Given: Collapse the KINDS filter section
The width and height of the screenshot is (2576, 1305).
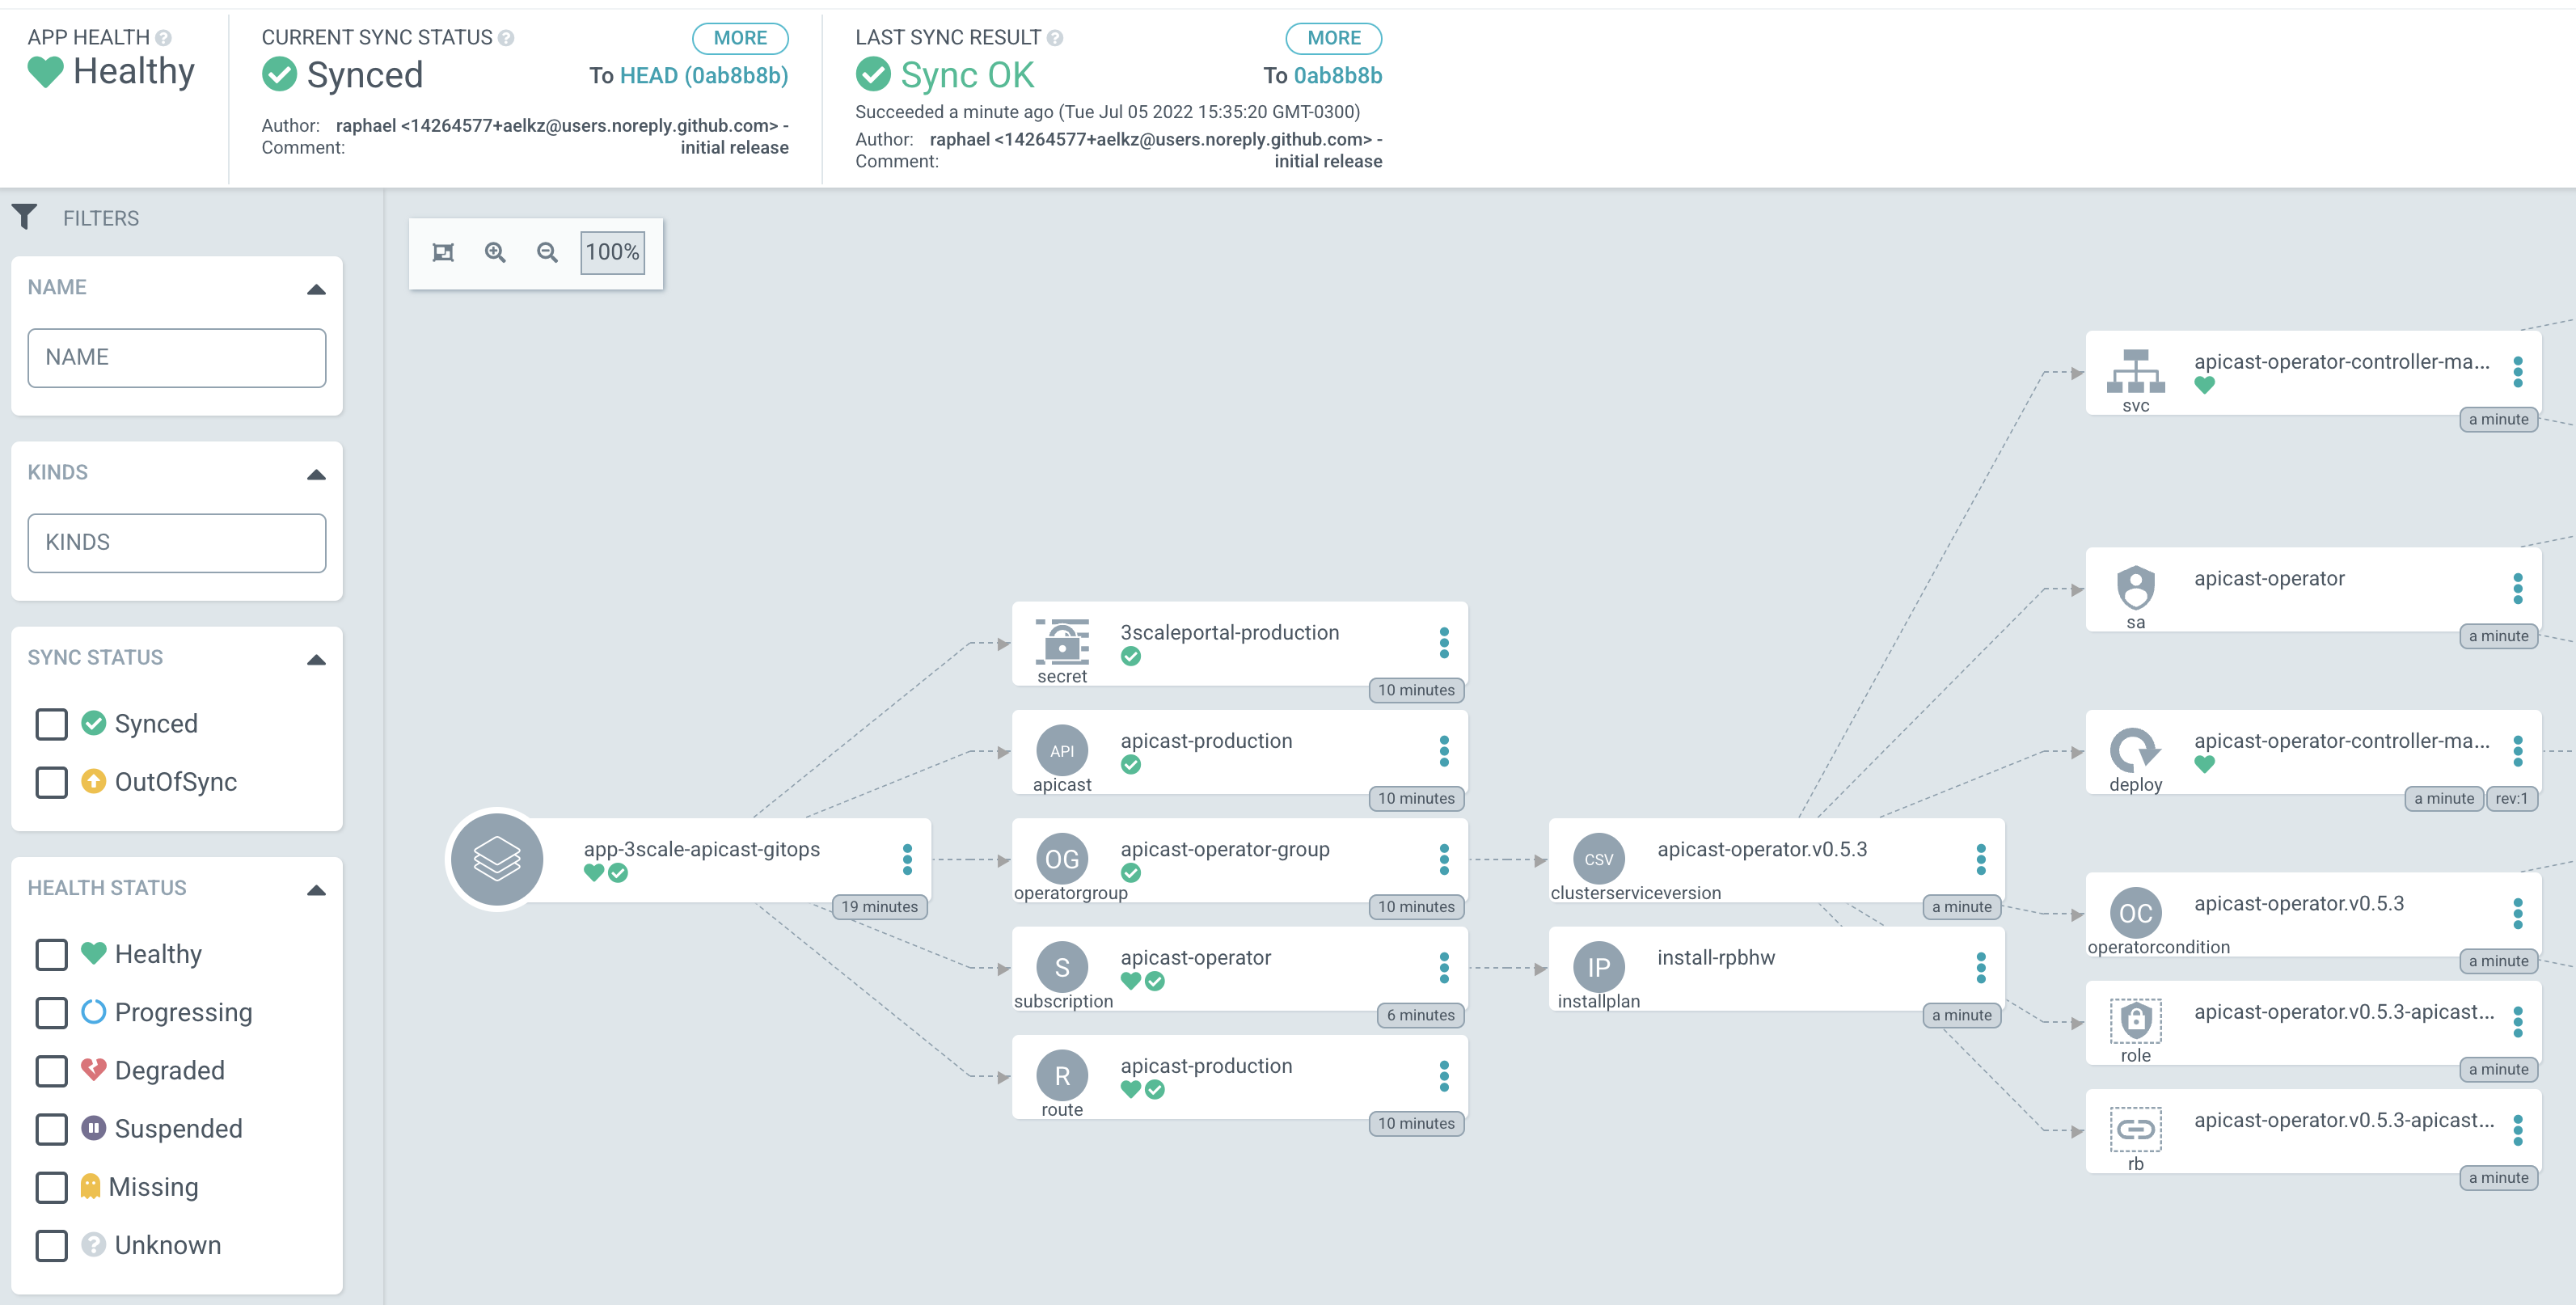Looking at the screenshot, I should coord(316,474).
